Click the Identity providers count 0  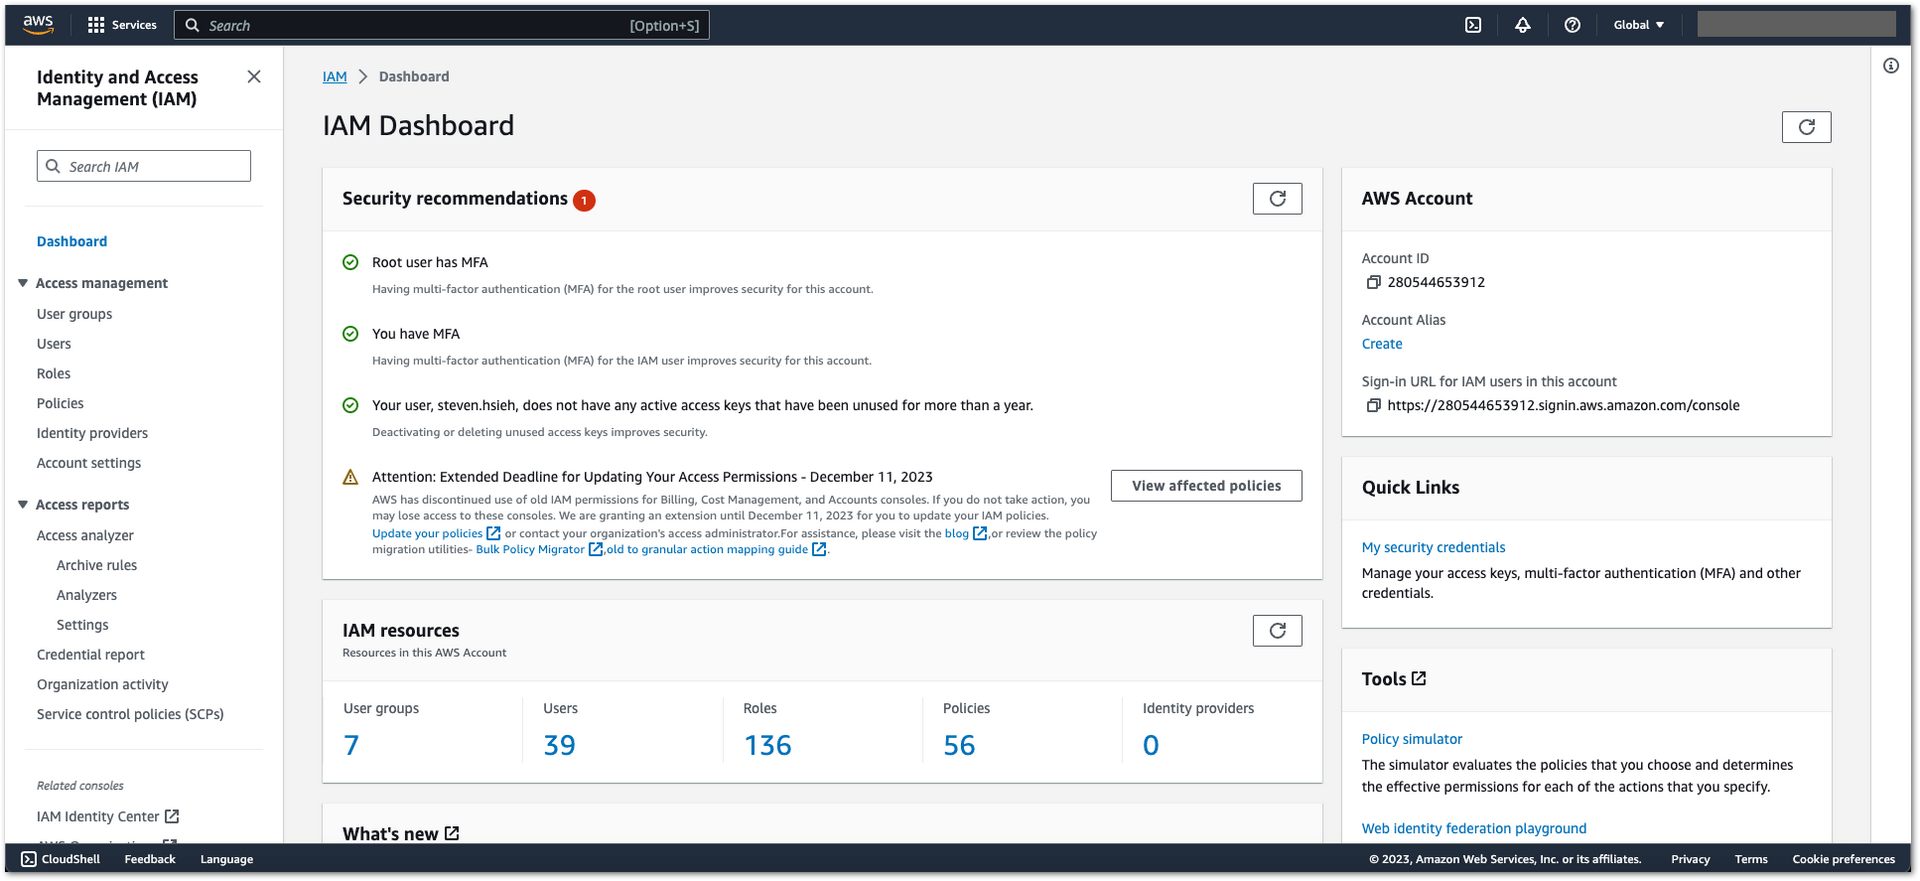(x=1151, y=745)
